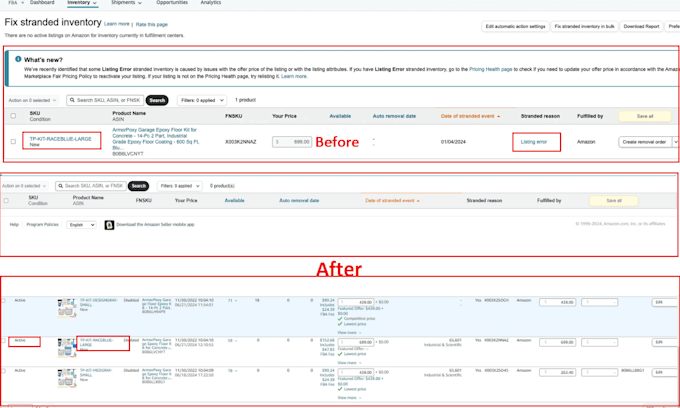Go to the FBA breadcrumb
This screenshot has height=408, width=680.
coord(13,3)
